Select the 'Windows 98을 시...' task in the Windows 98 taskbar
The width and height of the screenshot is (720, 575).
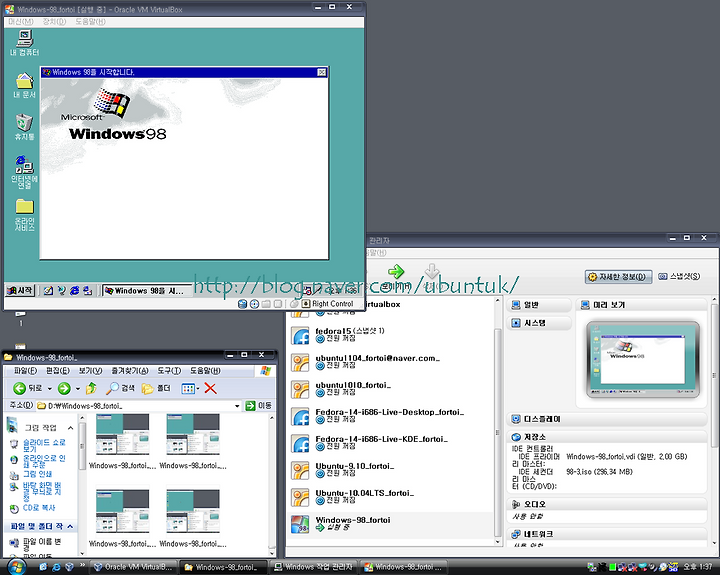coord(146,291)
